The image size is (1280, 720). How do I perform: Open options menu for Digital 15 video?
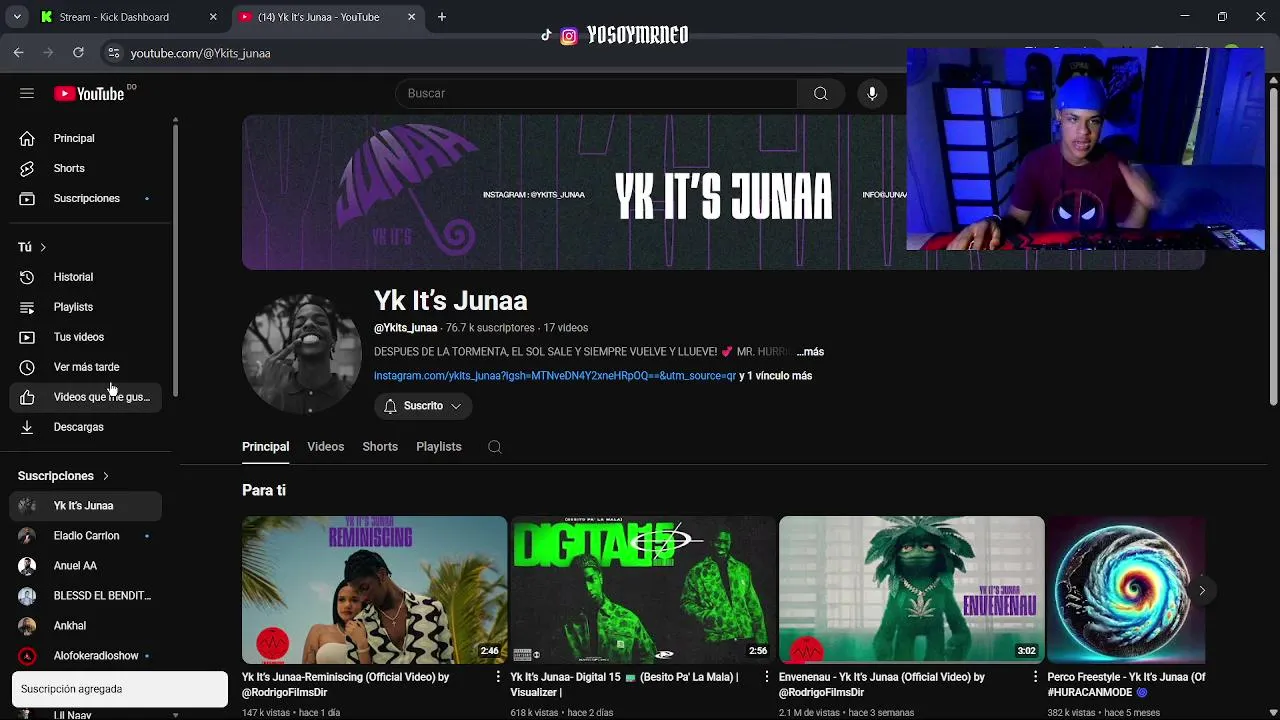pos(767,677)
